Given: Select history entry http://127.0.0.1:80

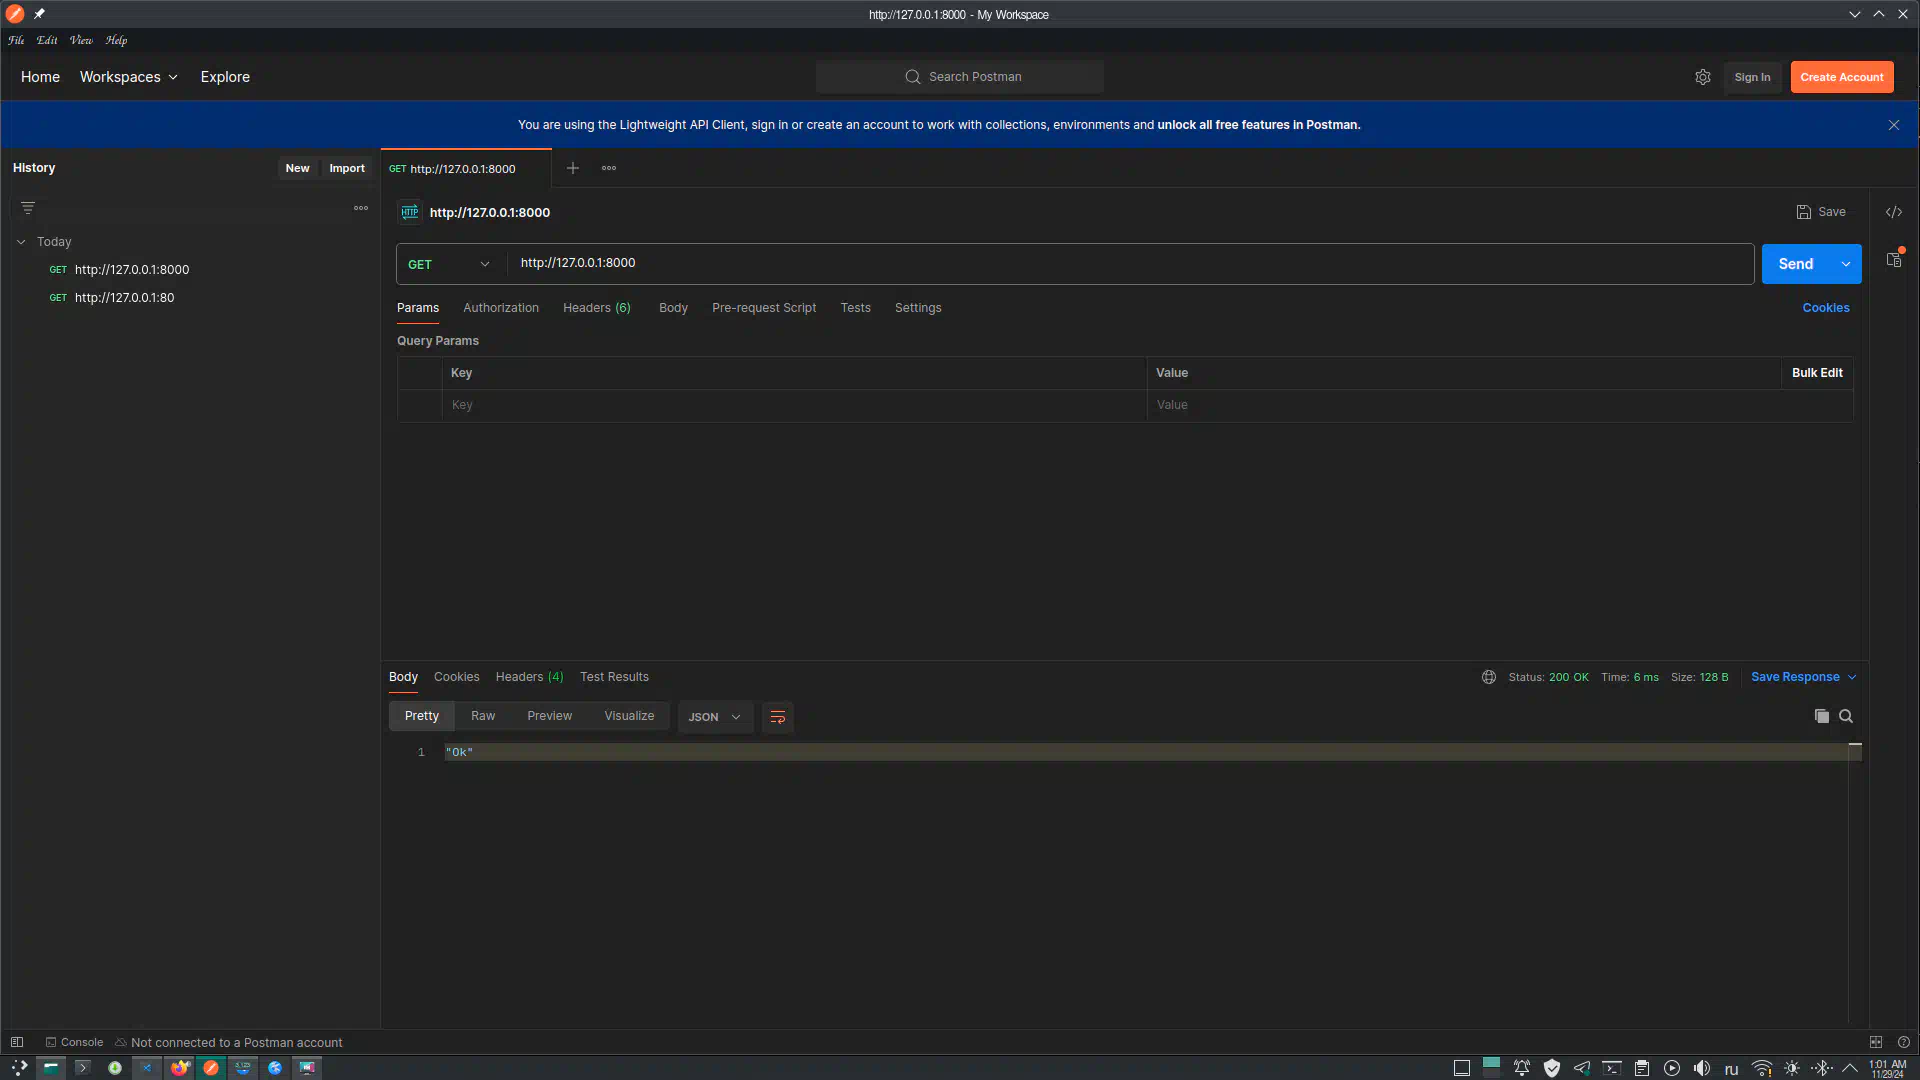Looking at the screenshot, I should [x=124, y=298].
